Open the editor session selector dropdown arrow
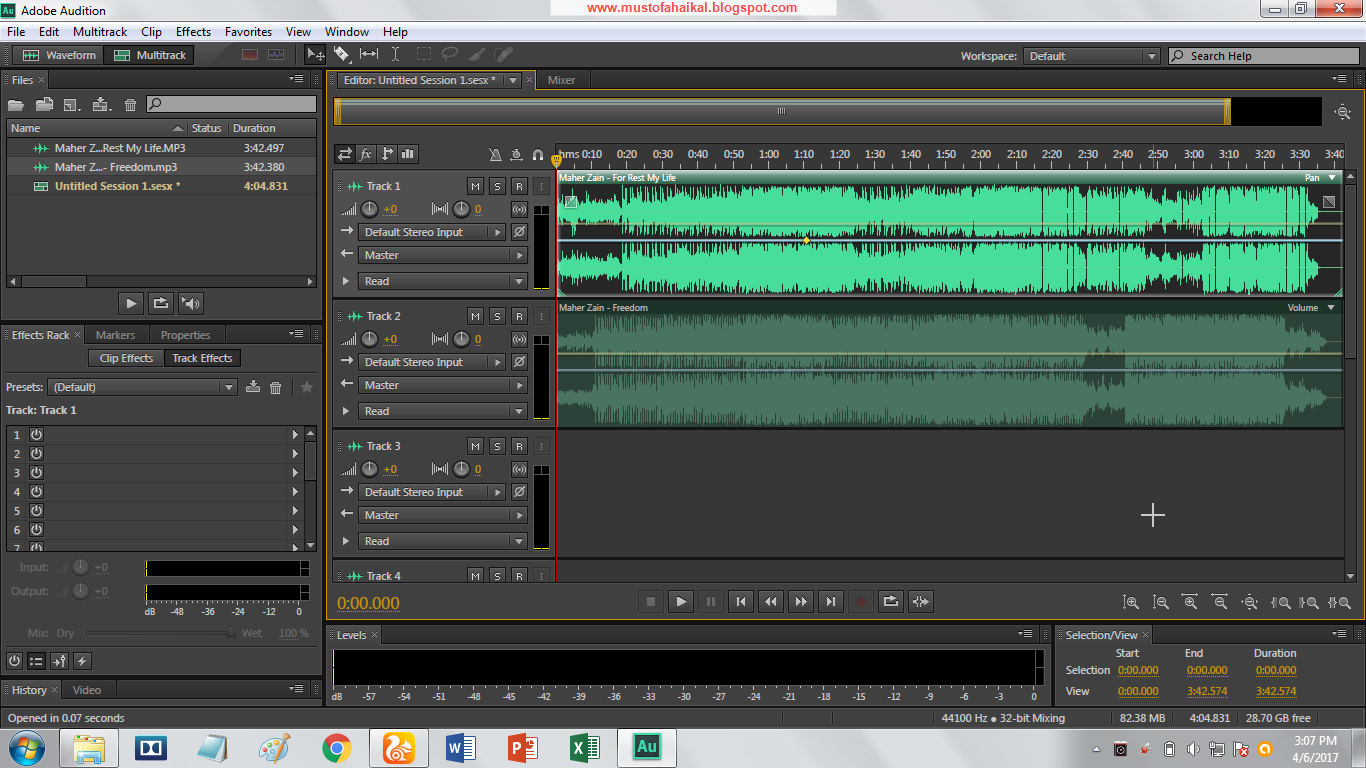 point(513,80)
